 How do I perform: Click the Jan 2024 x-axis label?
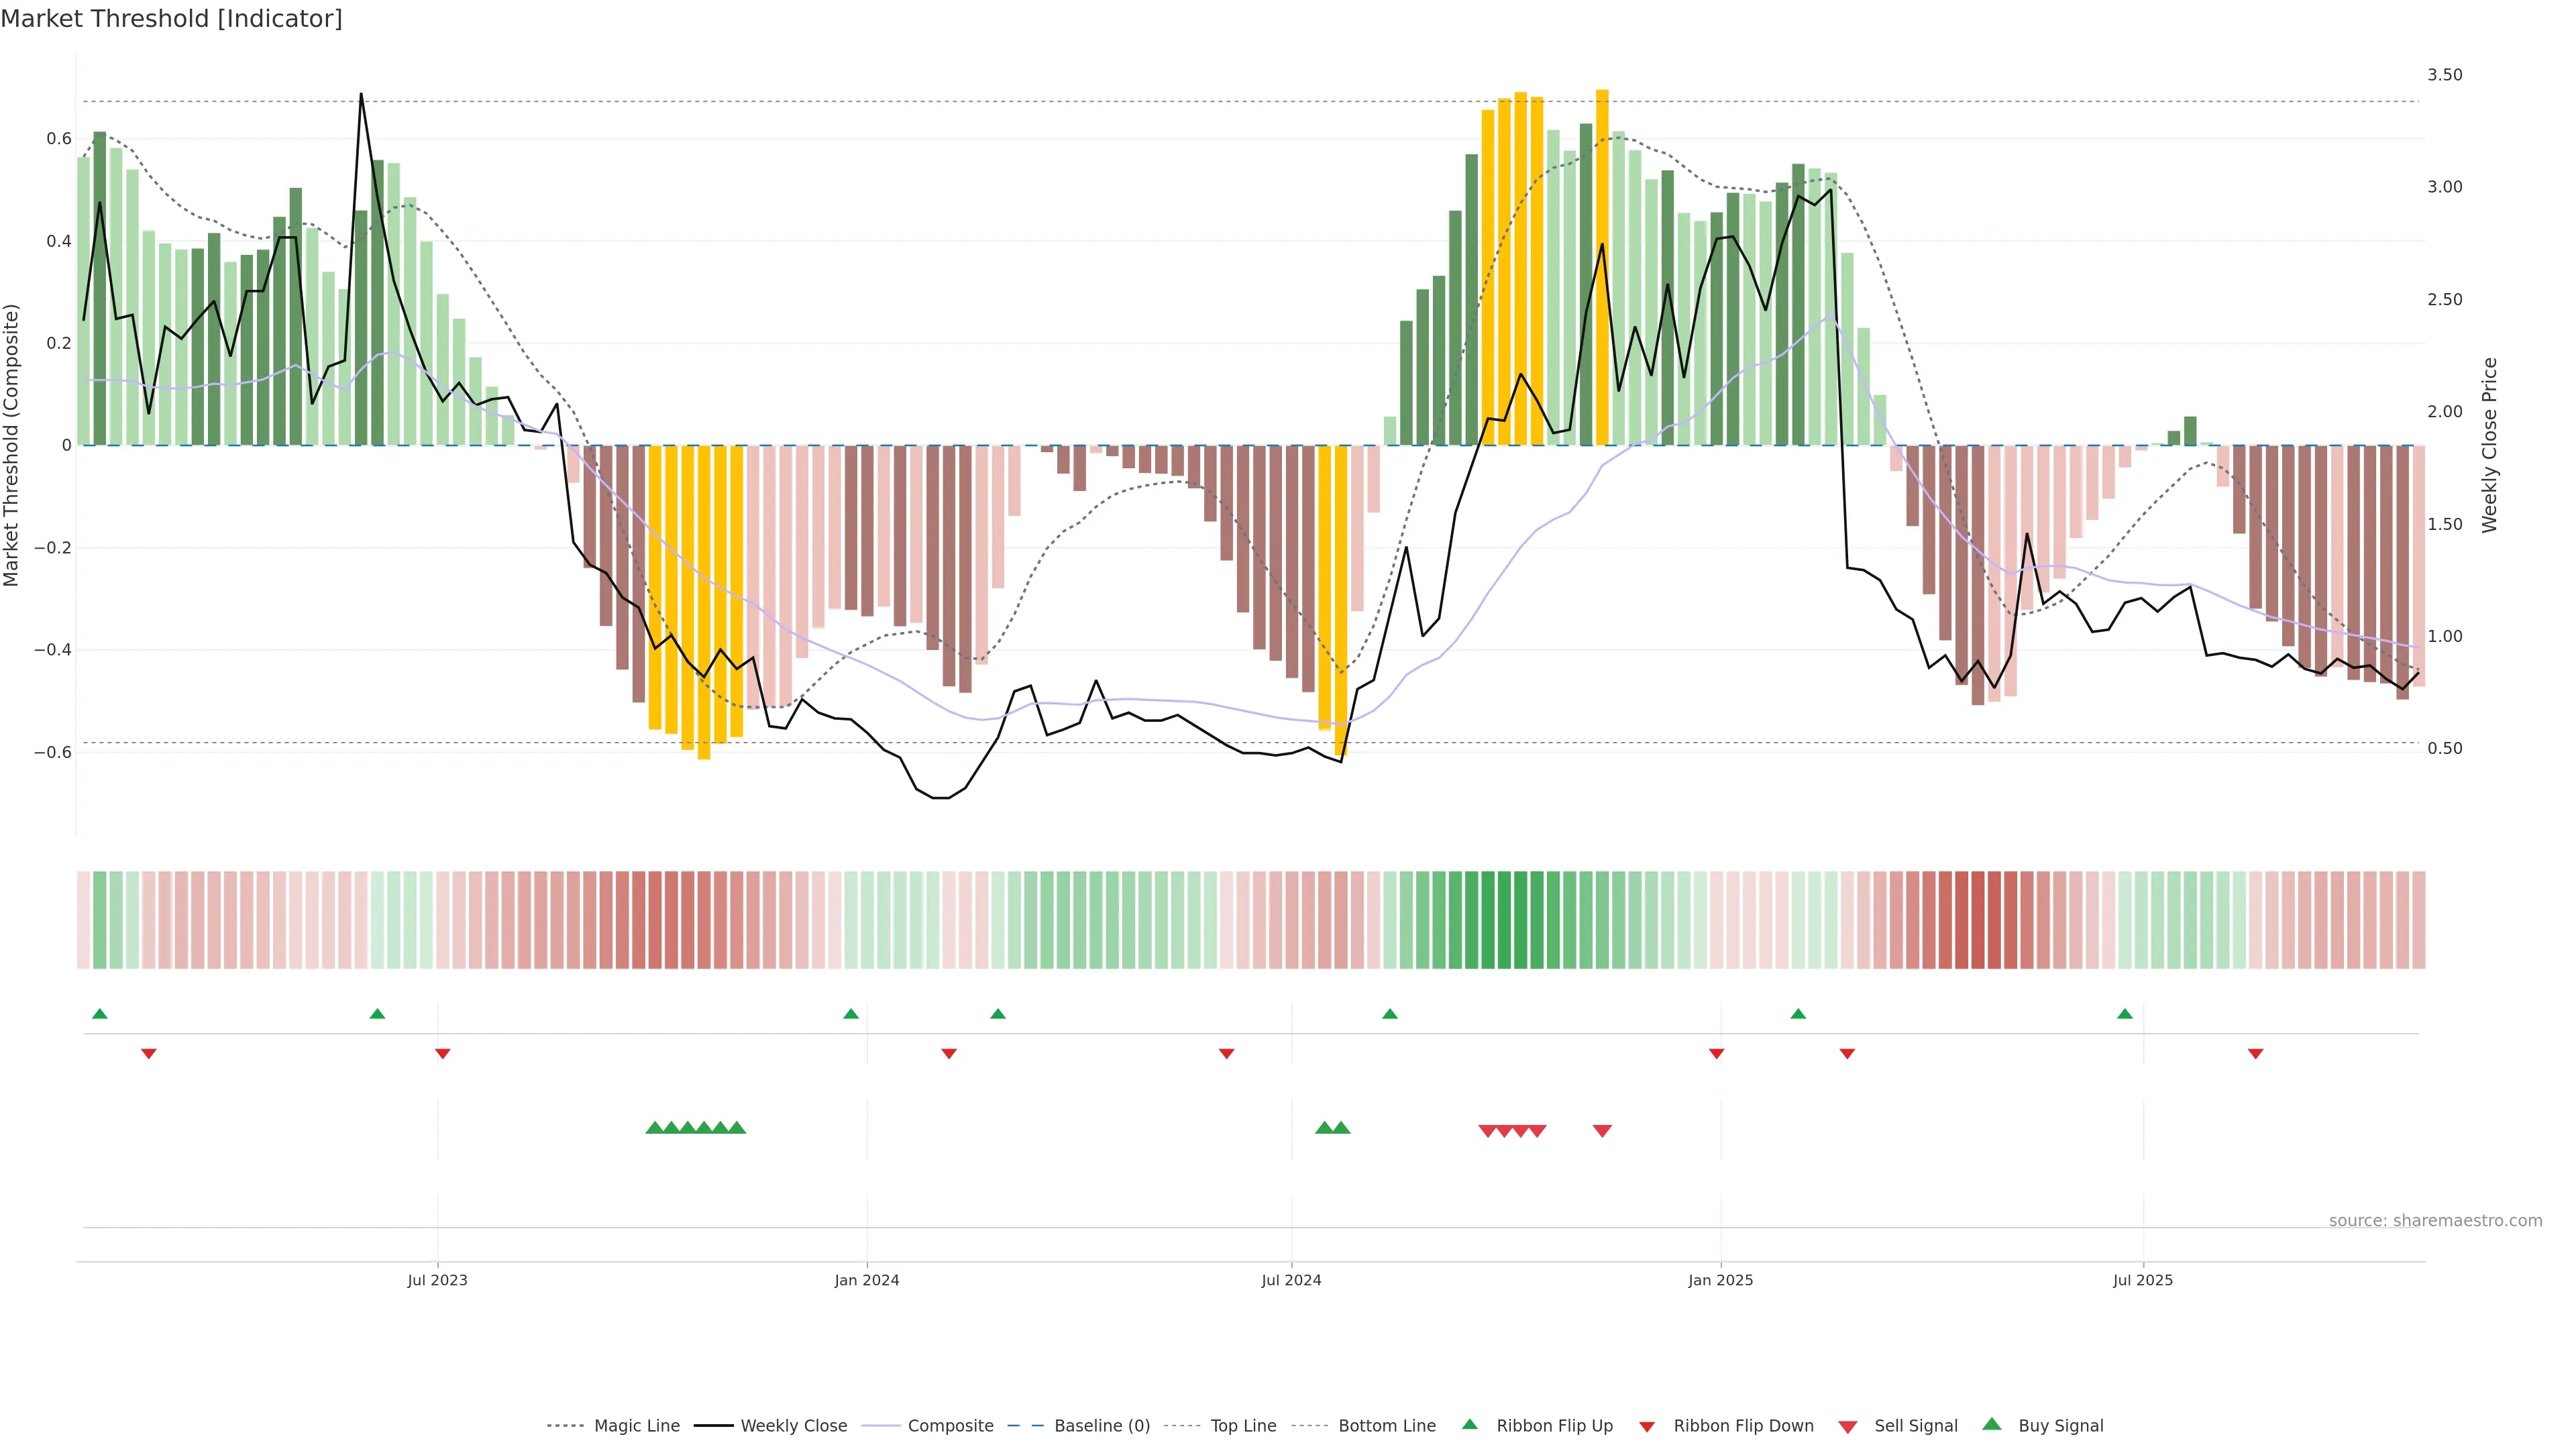pos(866,1280)
